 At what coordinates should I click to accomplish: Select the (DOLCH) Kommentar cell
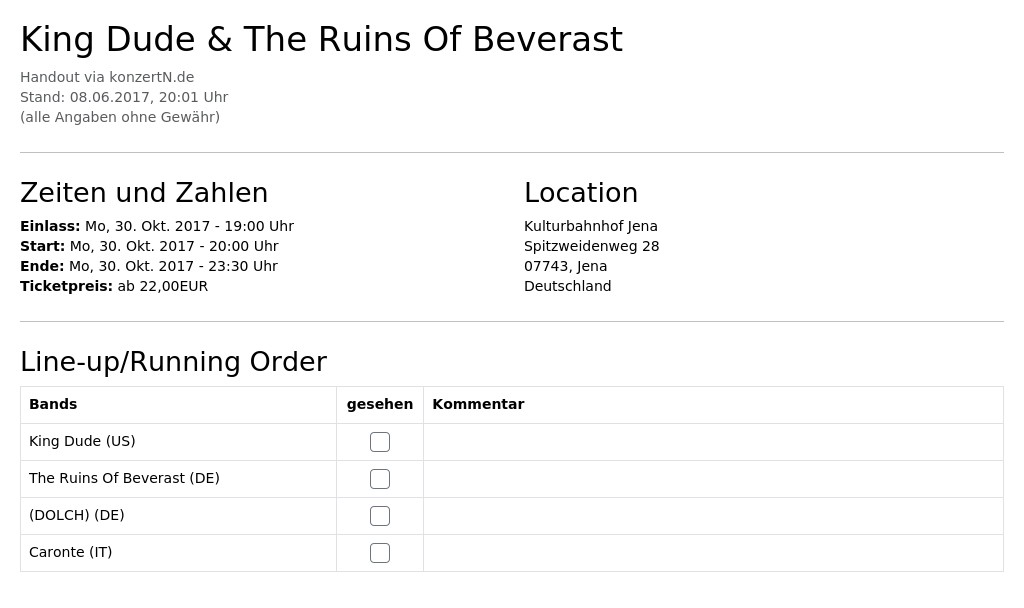[x=713, y=516]
